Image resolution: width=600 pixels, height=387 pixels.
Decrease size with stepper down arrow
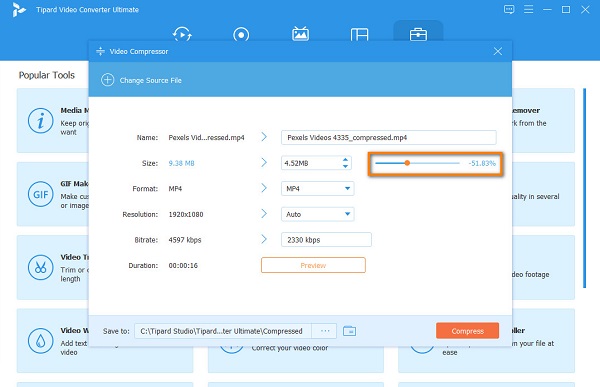(x=345, y=166)
